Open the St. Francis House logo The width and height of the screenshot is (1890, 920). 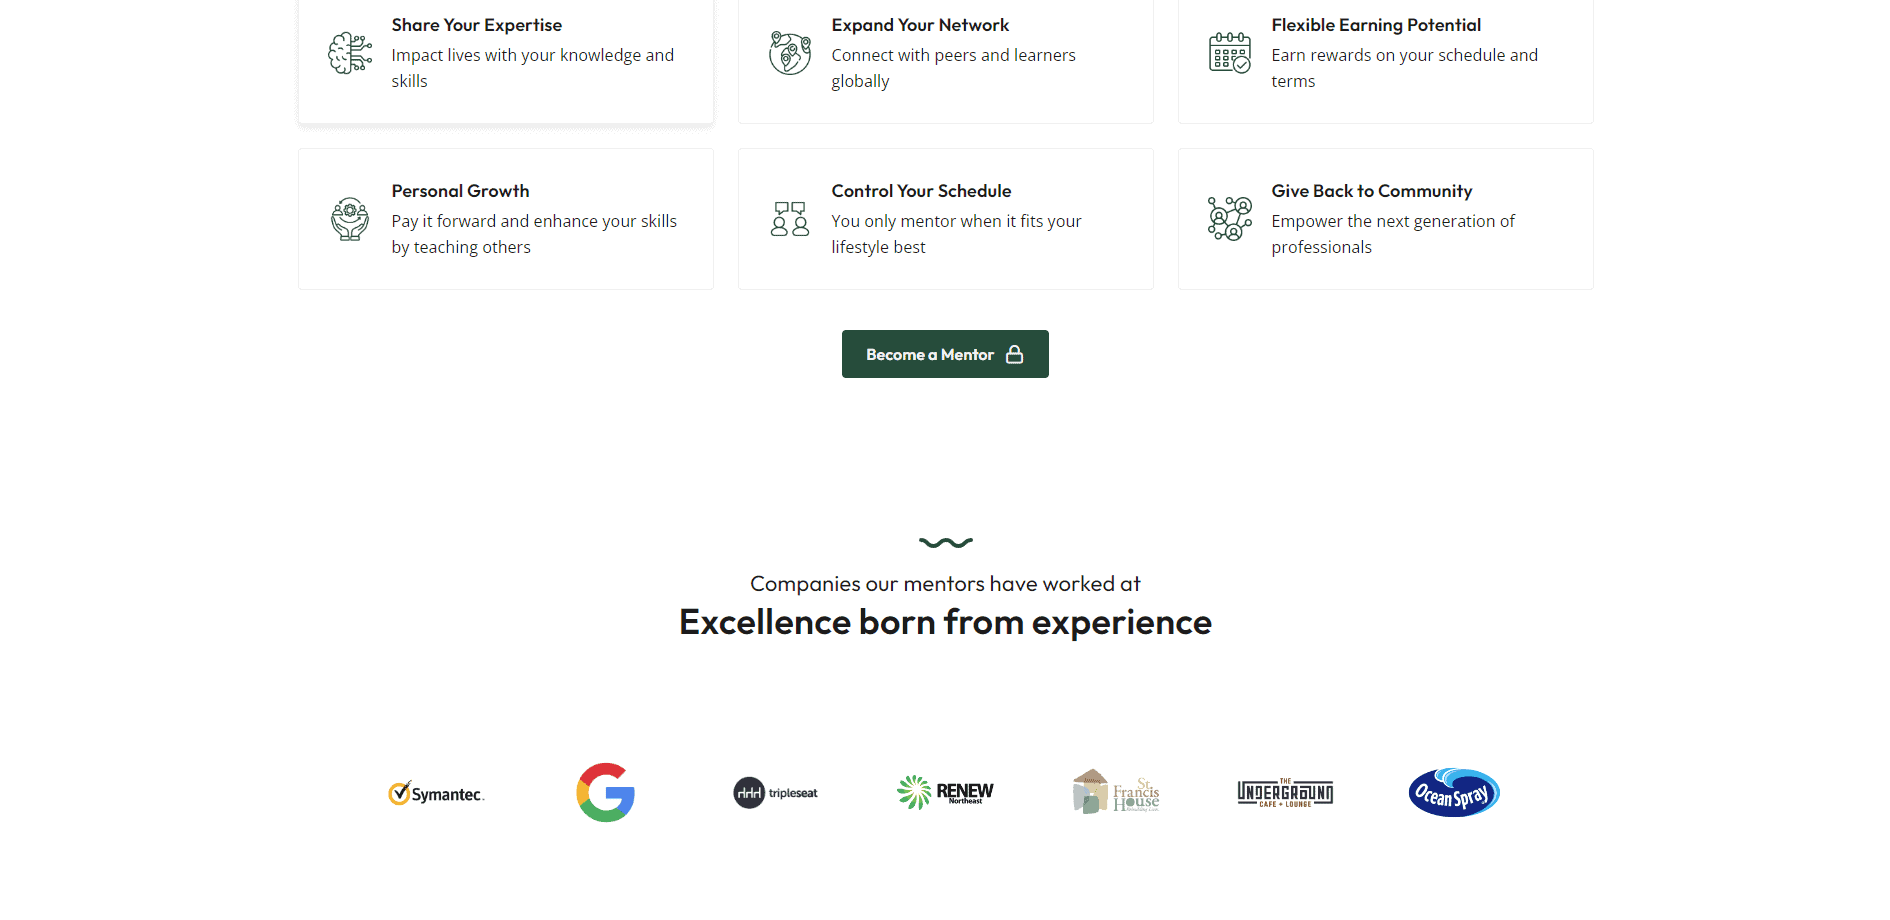click(1116, 793)
